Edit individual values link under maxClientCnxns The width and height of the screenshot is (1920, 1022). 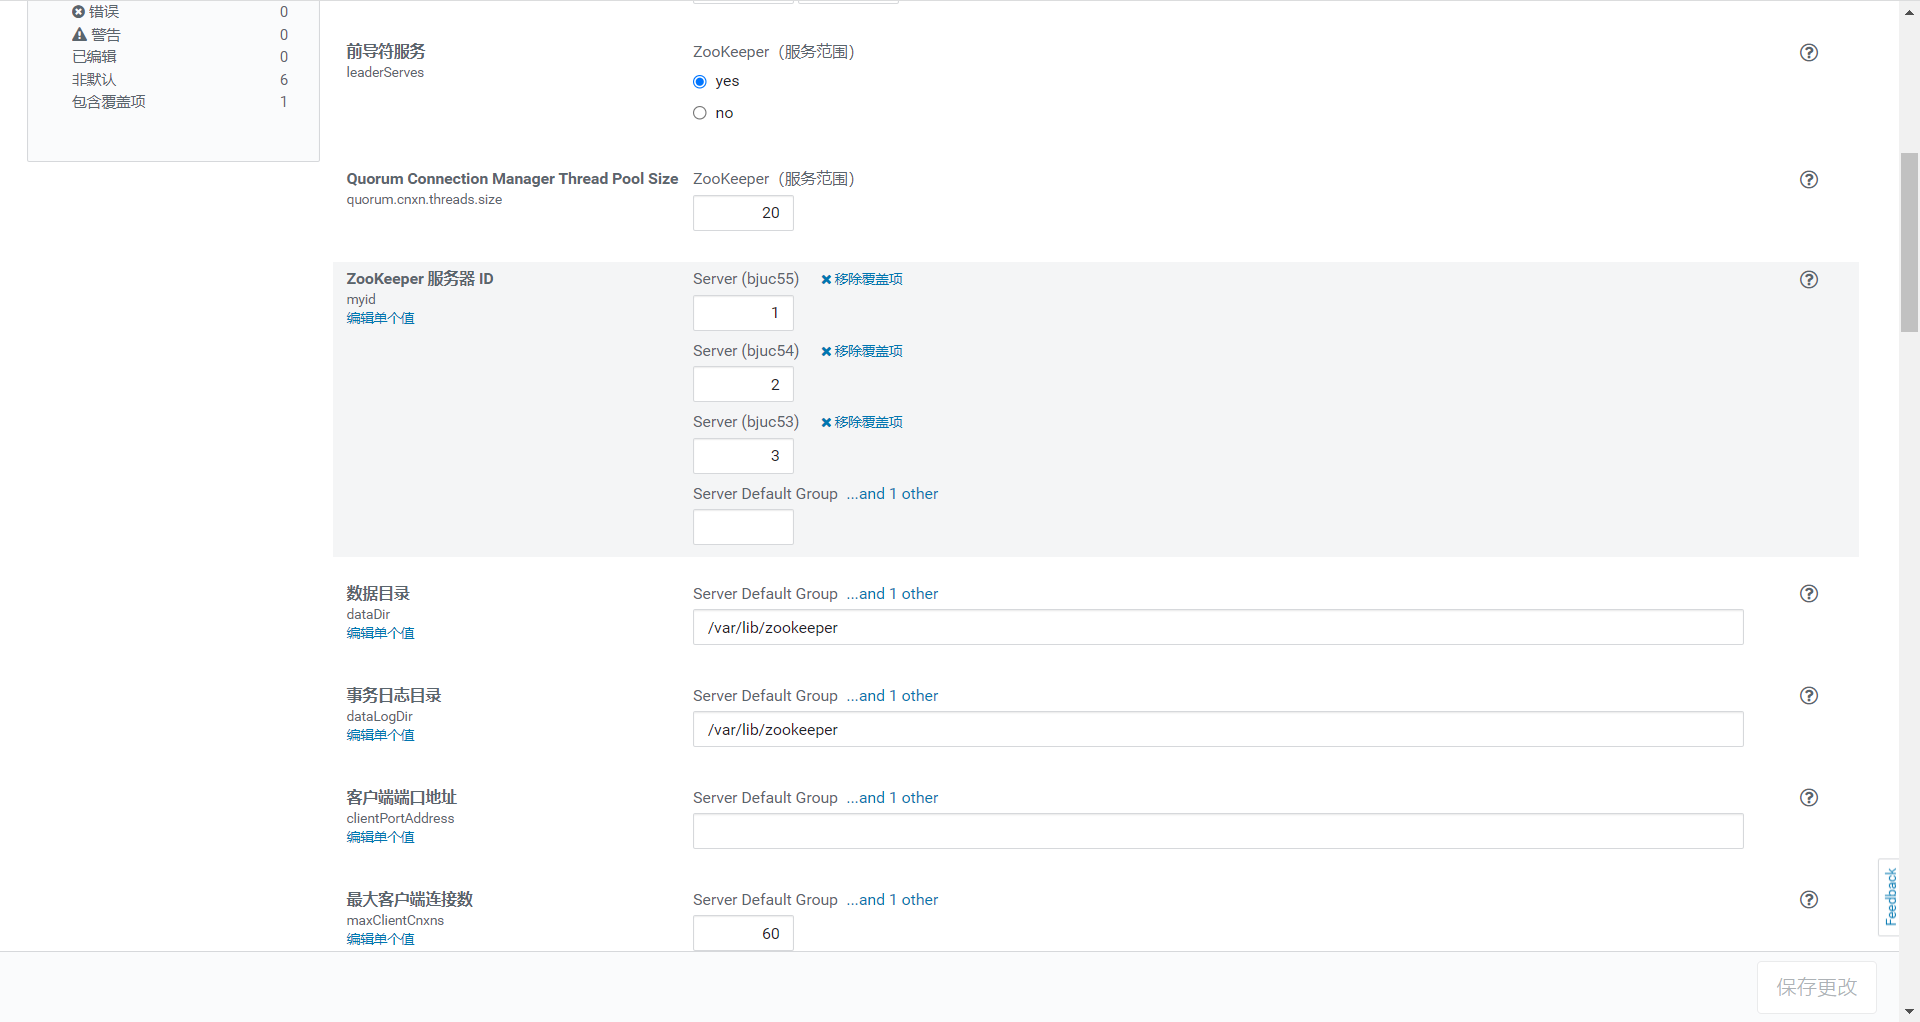[380, 939]
